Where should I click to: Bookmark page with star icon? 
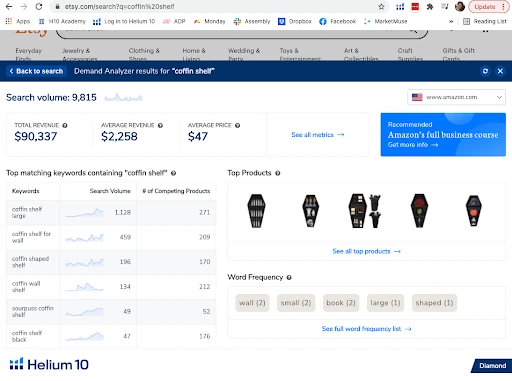[x=381, y=7]
